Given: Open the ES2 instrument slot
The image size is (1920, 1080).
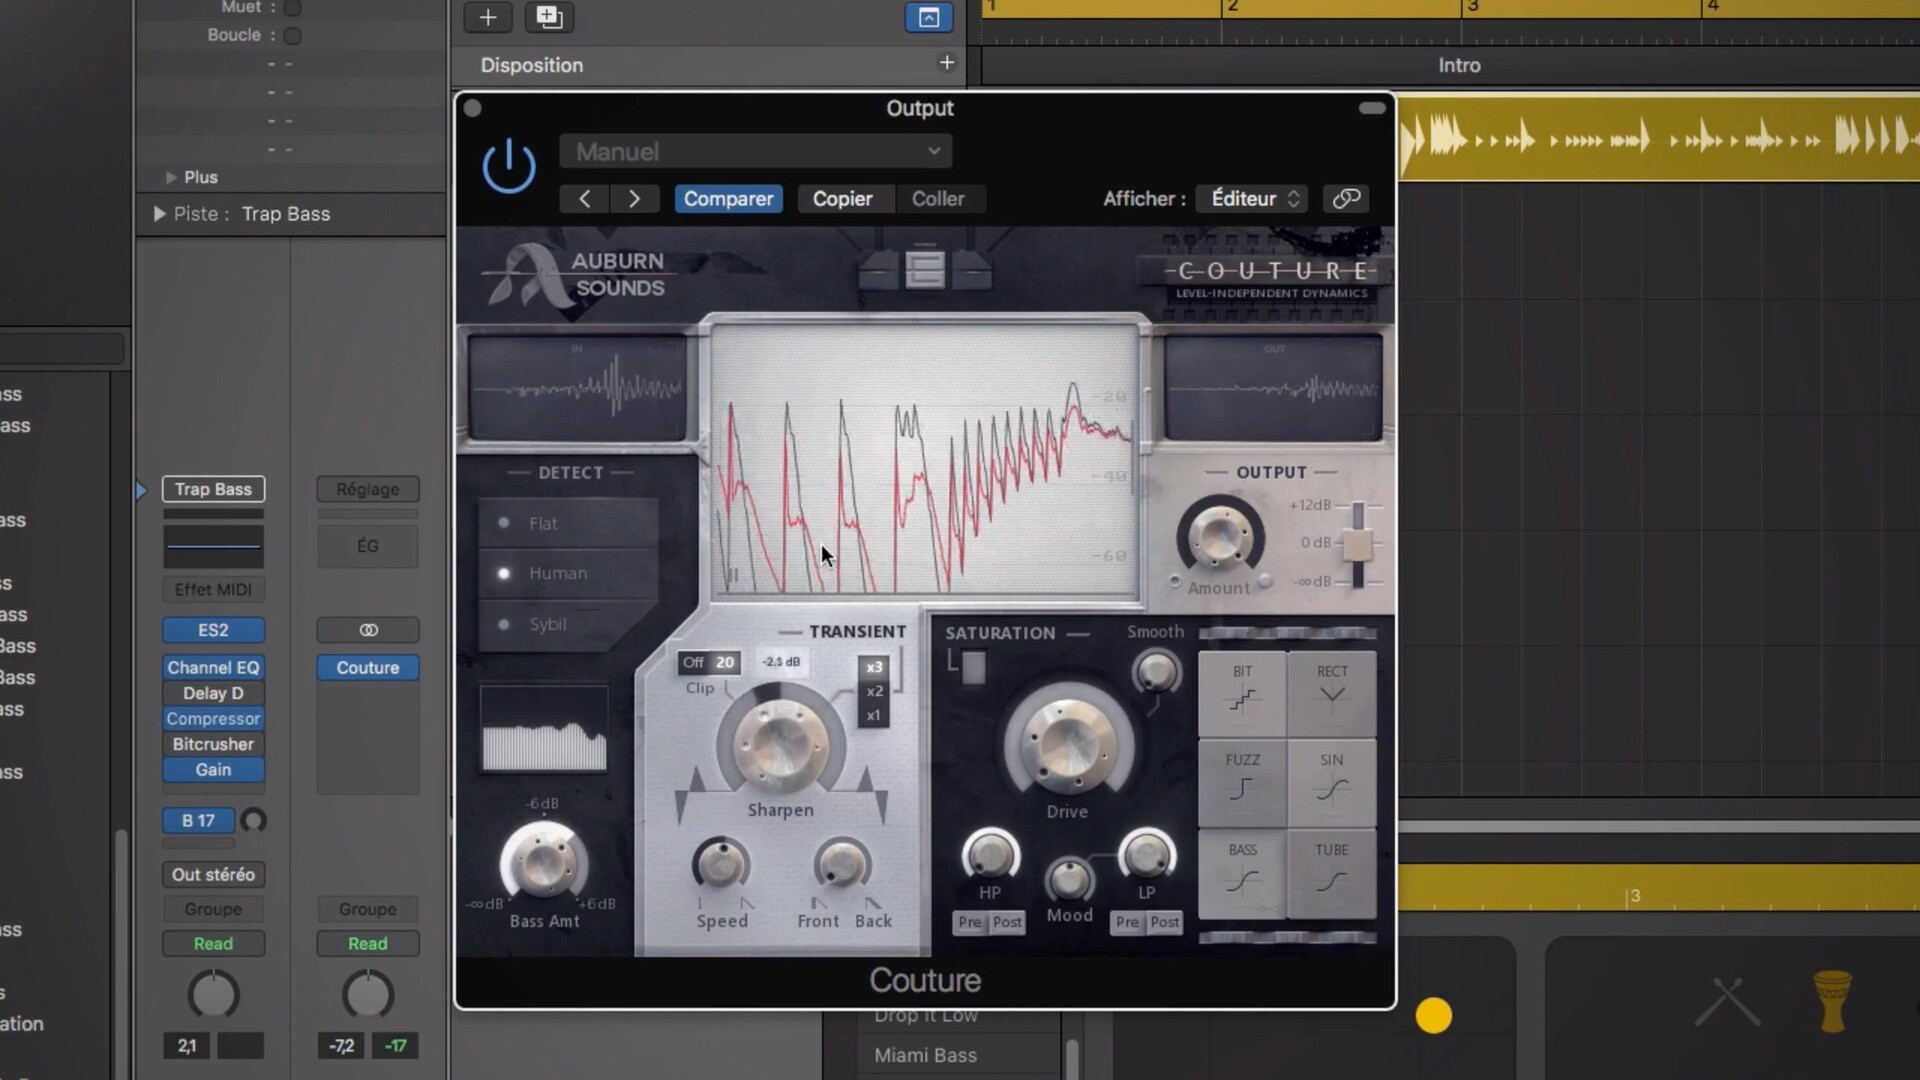Looking at the screenshot, I should point(213,630).
